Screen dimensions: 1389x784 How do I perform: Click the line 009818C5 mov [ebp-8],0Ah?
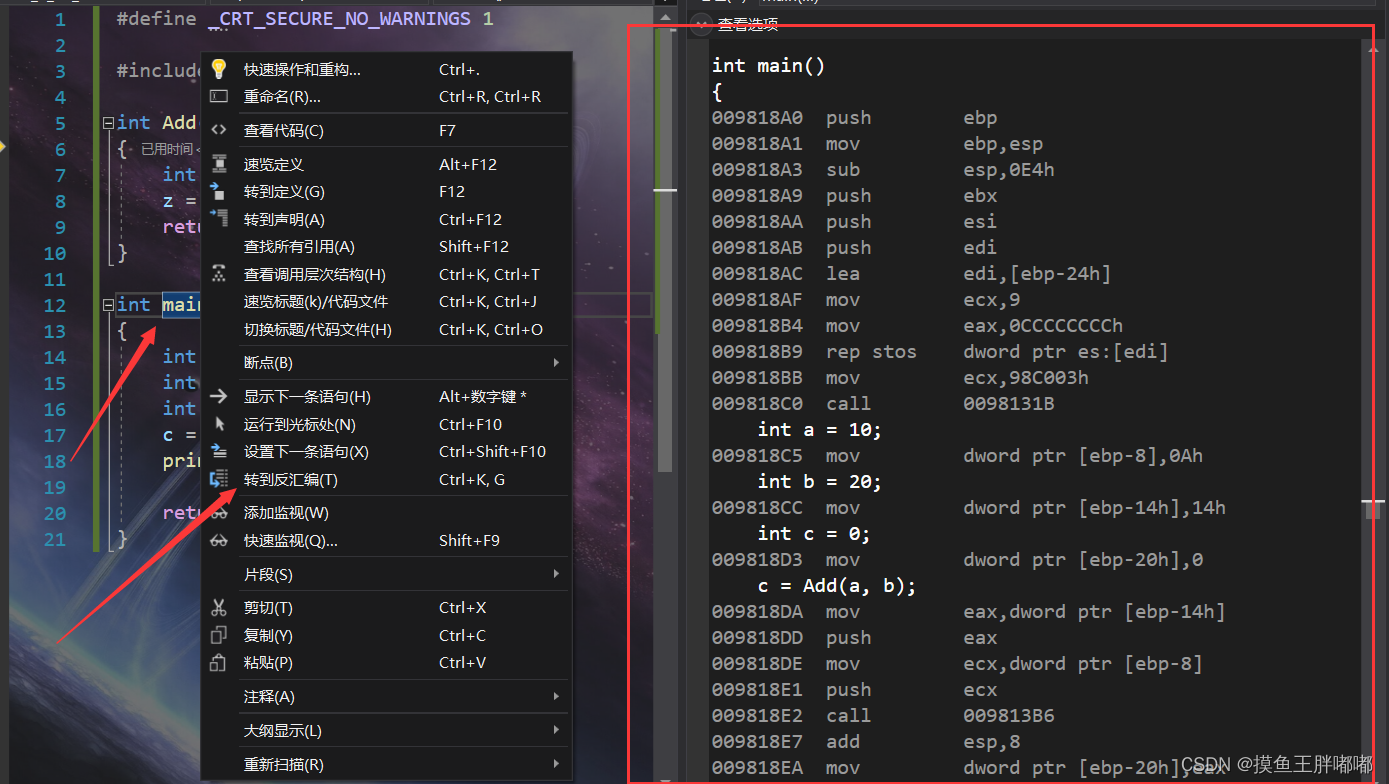[x=958, y=456]
